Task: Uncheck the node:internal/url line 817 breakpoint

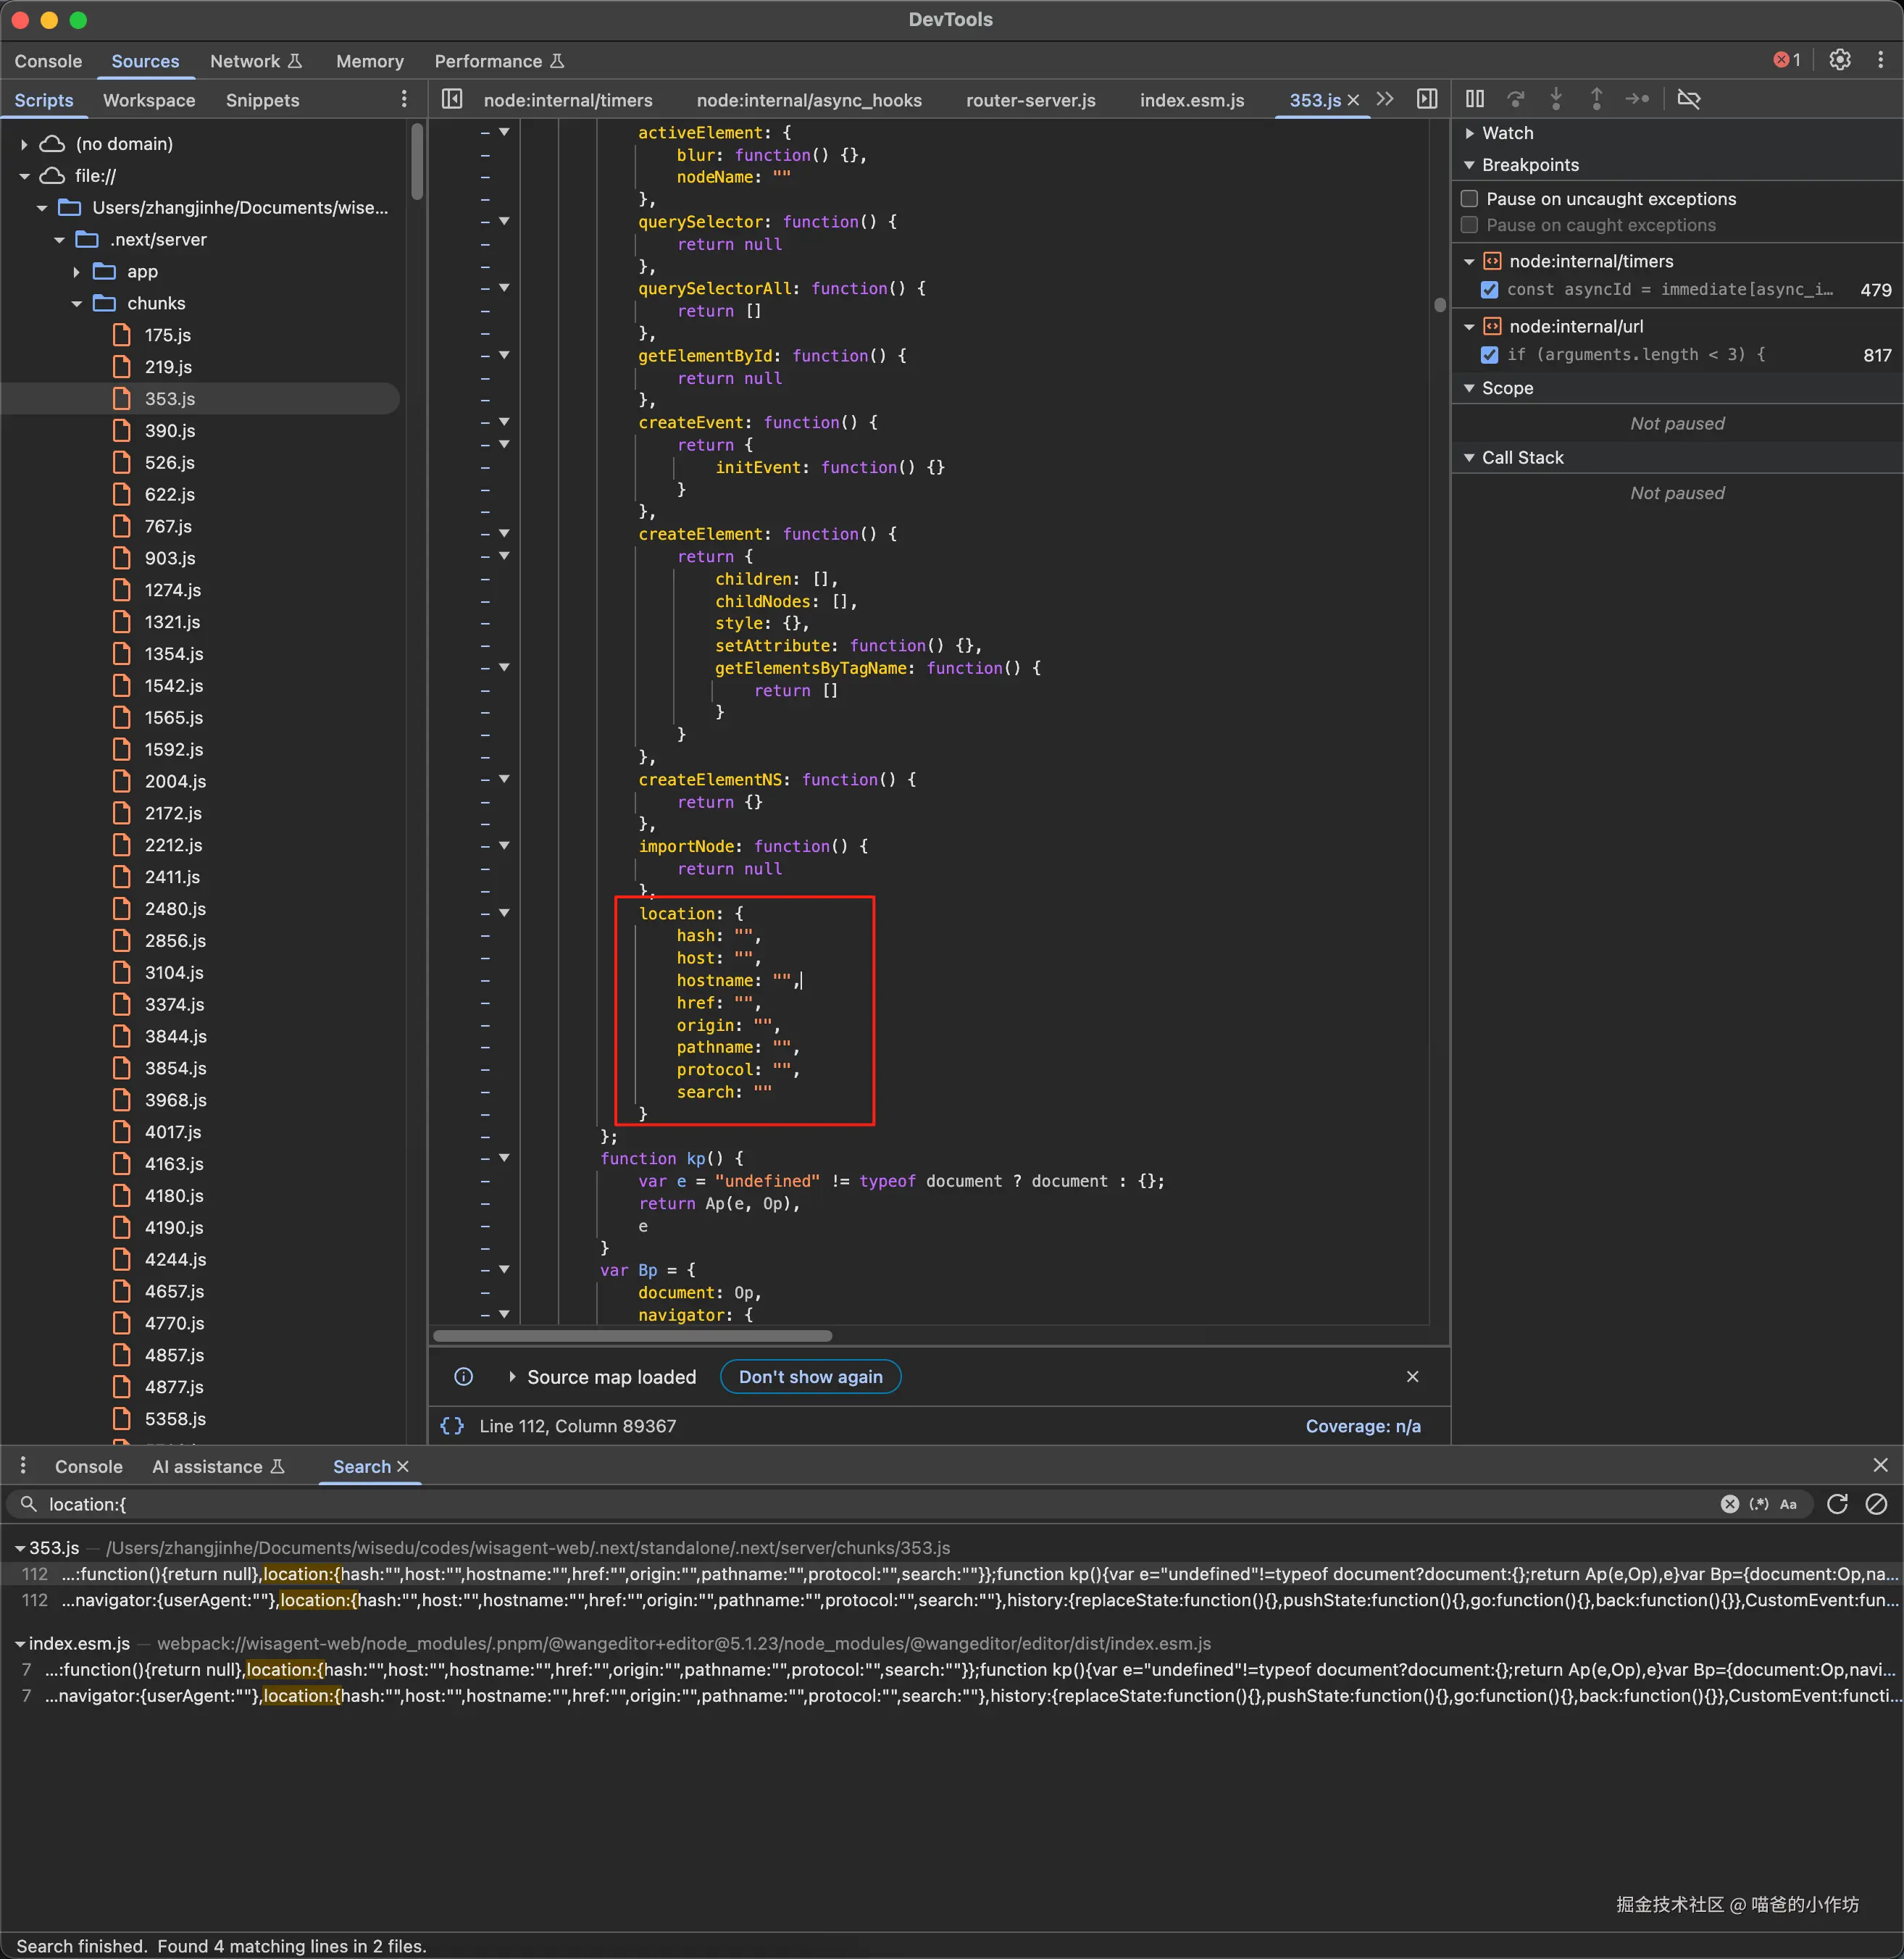Action: pyautogui.click(x=1489, y=355)
